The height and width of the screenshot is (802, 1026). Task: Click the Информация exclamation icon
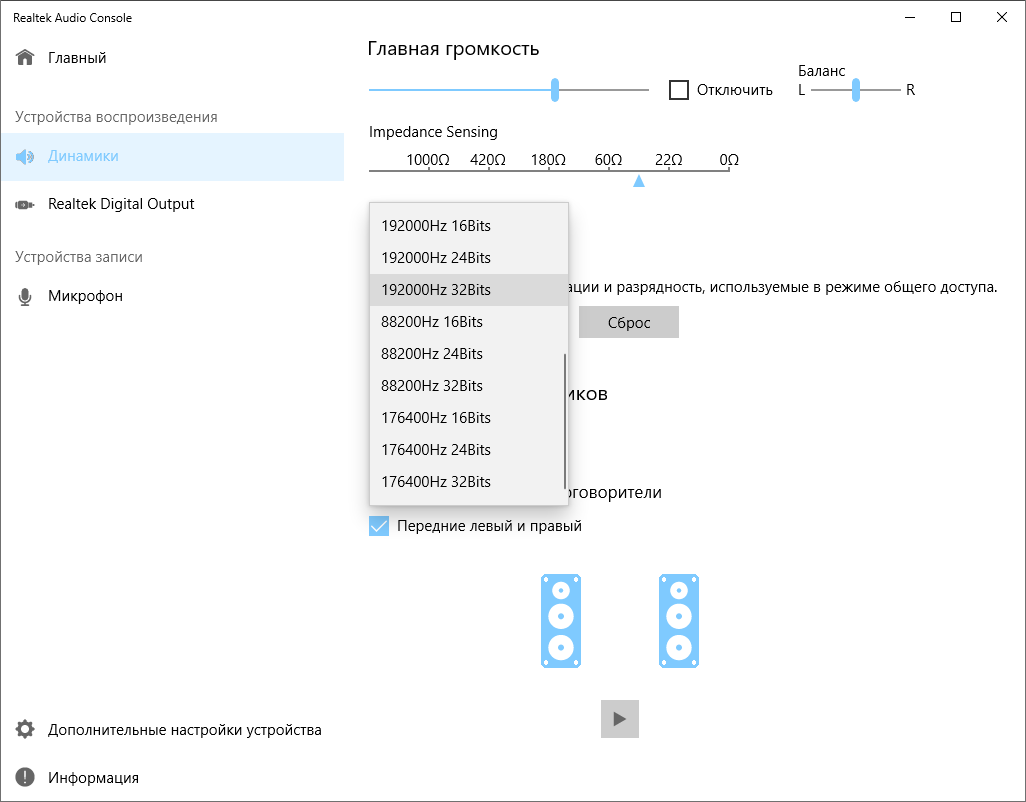click(25, 778)
